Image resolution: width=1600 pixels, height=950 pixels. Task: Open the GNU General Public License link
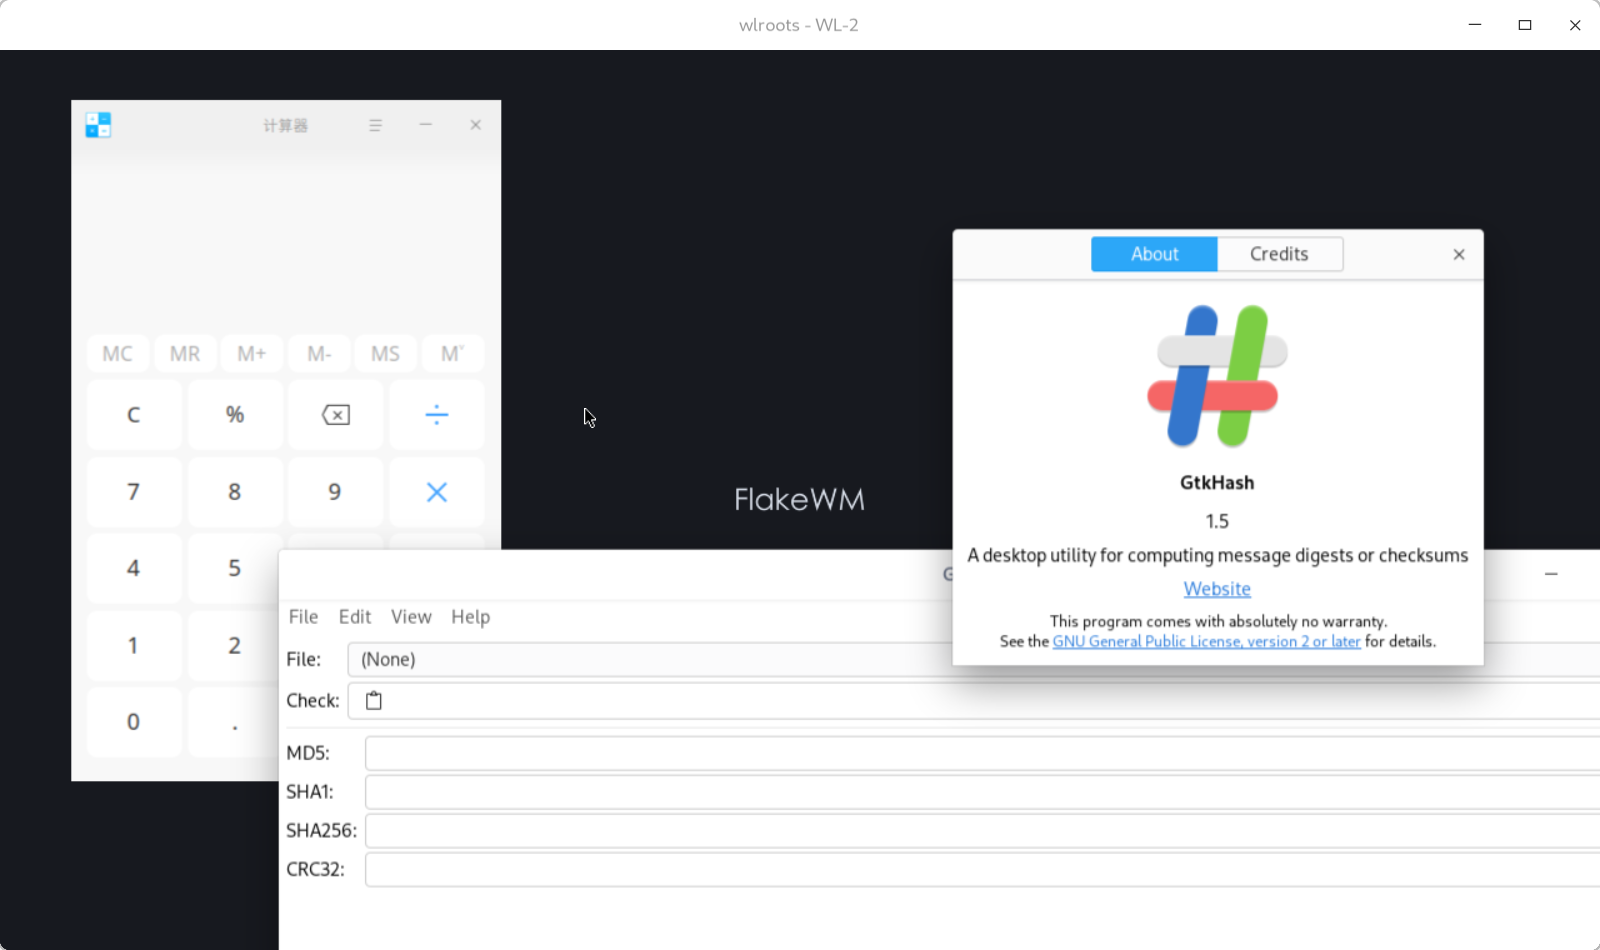[x=1206, y=642]
